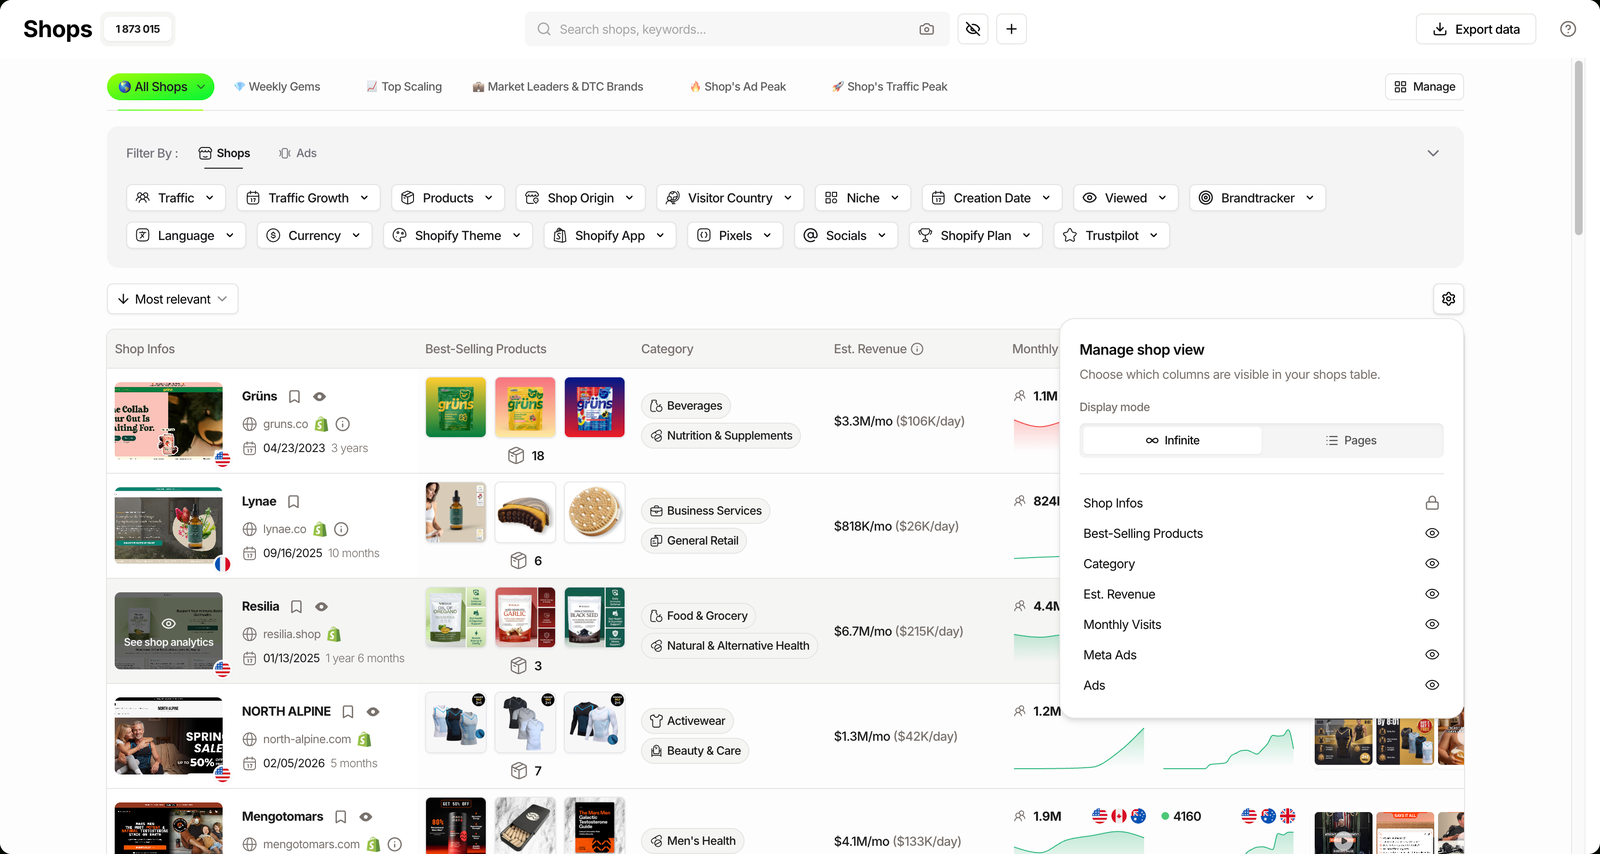Viewport: 1600px width, 854px height.
Task: Click the info icon next to lynae.co
Action: [x=341, y=529]
